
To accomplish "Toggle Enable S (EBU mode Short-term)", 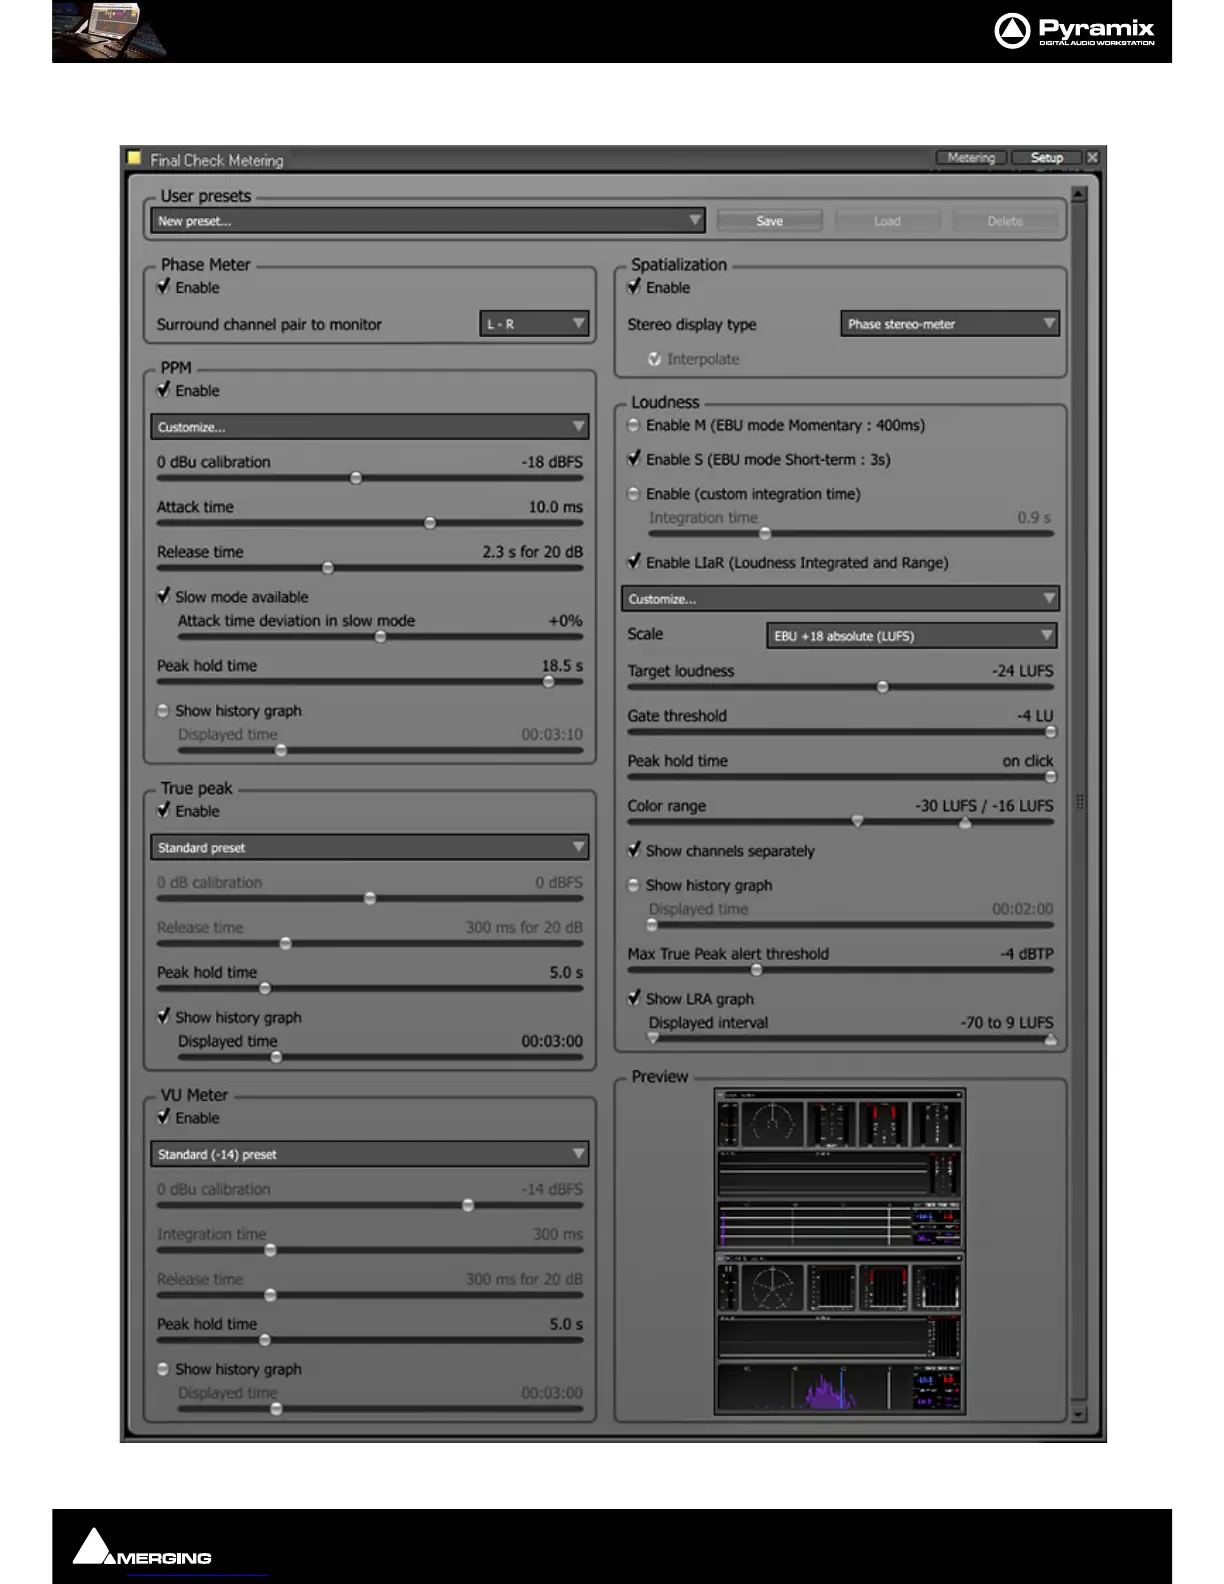I will click(634, 459).
